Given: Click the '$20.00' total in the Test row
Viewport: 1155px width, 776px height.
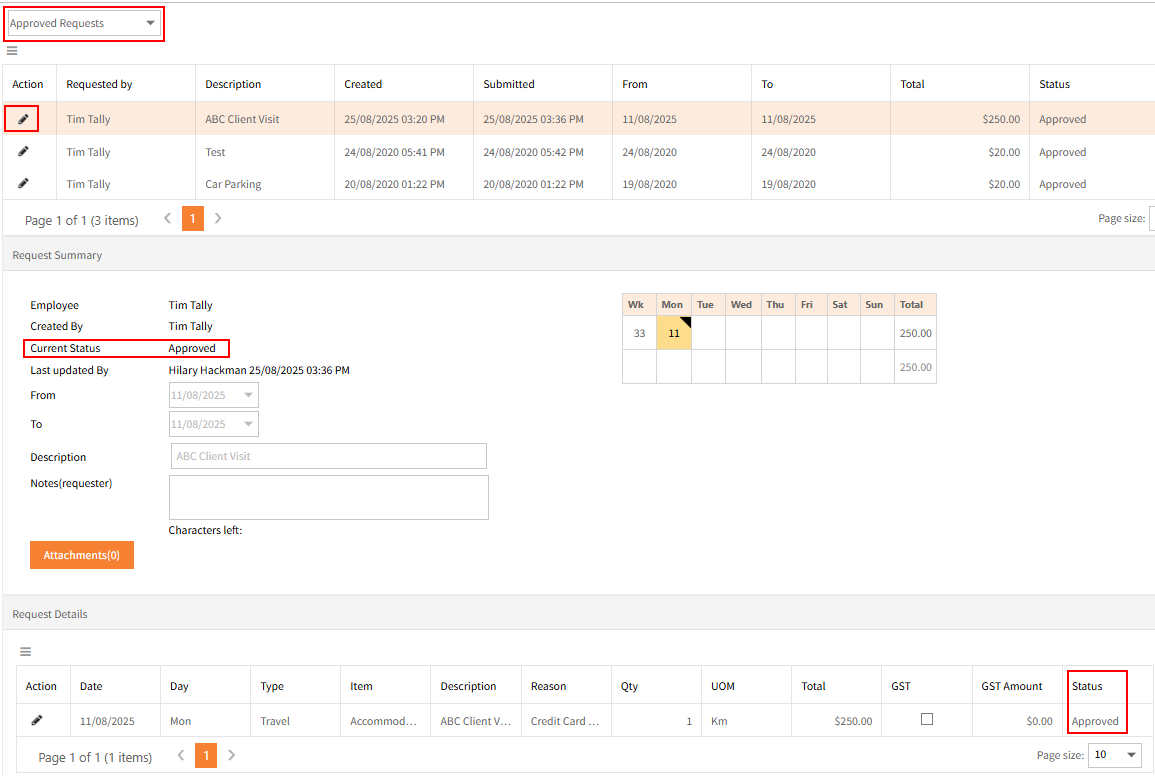Looking at the screenshot, I should point(1004,152).
